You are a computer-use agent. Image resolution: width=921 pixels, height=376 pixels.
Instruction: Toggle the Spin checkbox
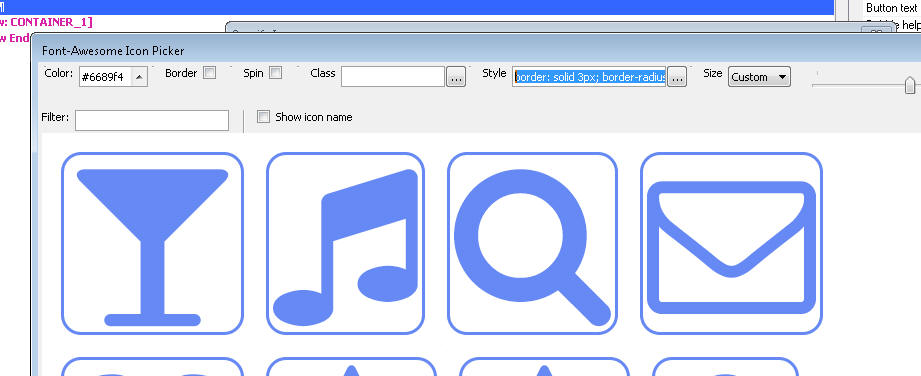coord(275,73)
